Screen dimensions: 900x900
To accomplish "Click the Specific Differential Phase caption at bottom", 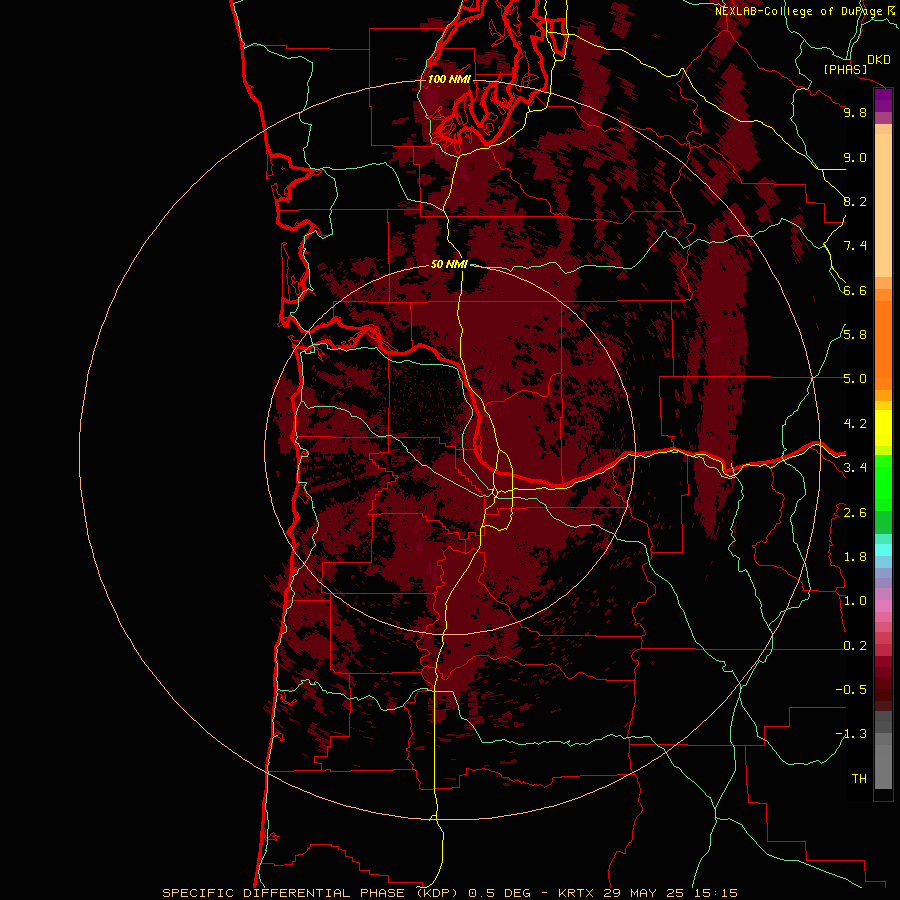I will (x=450, y=893).
